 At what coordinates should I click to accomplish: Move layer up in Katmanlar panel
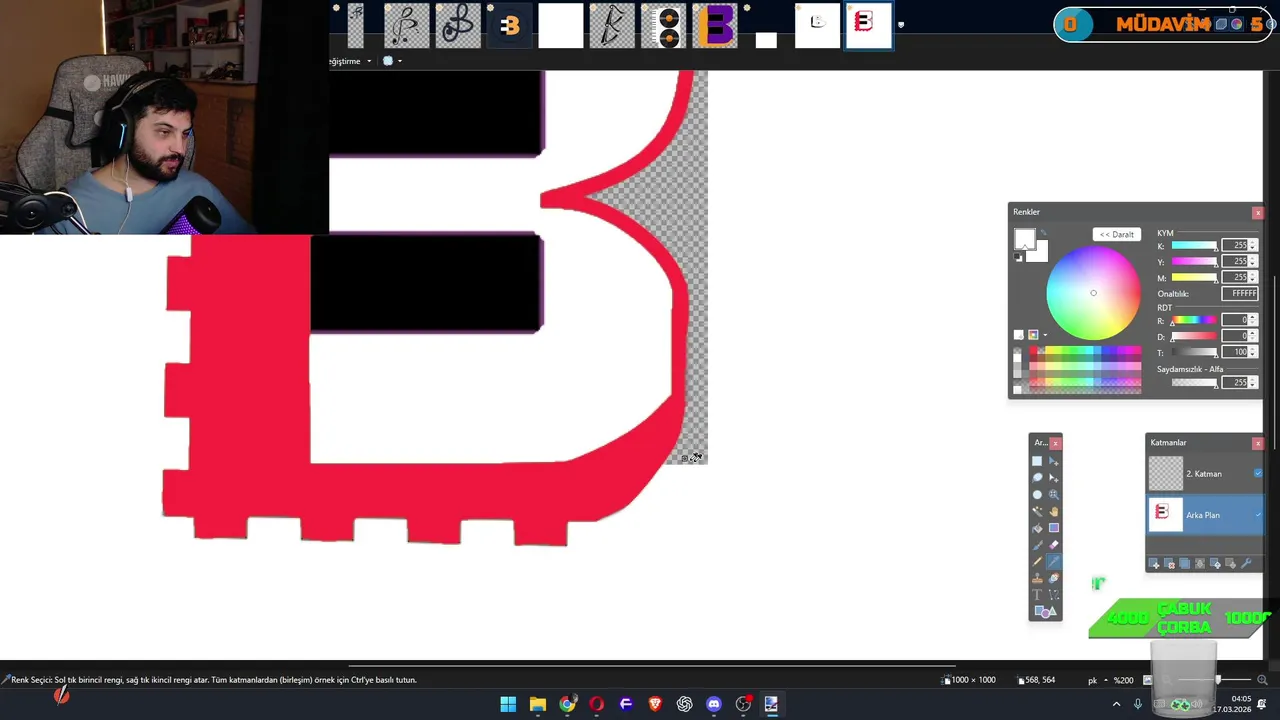click(1215, 563)
